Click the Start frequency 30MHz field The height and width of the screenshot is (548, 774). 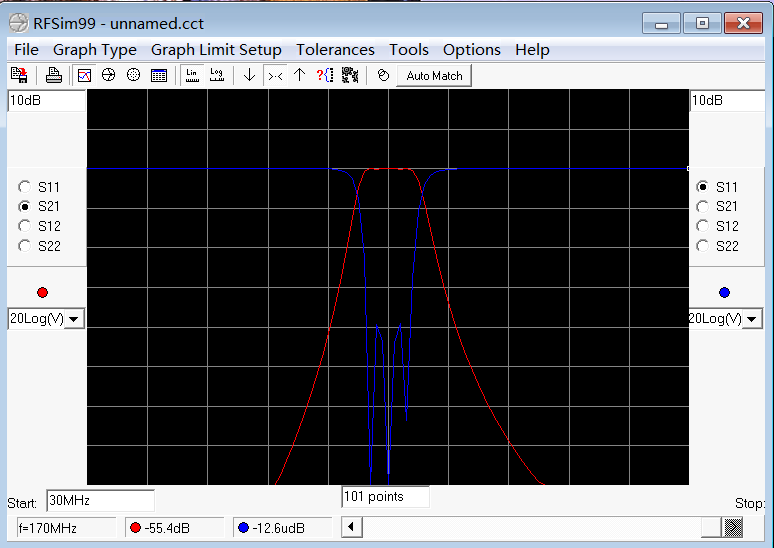tap(100, 501)
